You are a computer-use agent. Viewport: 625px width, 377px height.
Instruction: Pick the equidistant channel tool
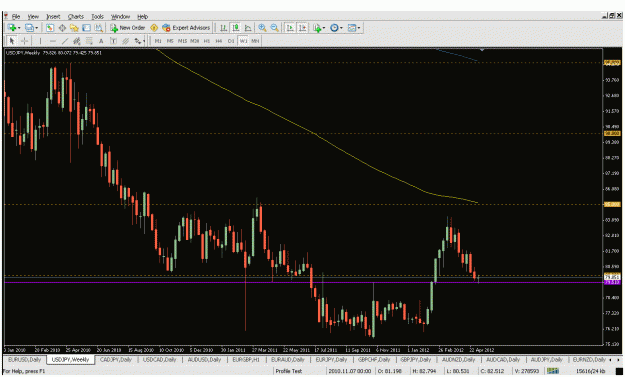77,41
